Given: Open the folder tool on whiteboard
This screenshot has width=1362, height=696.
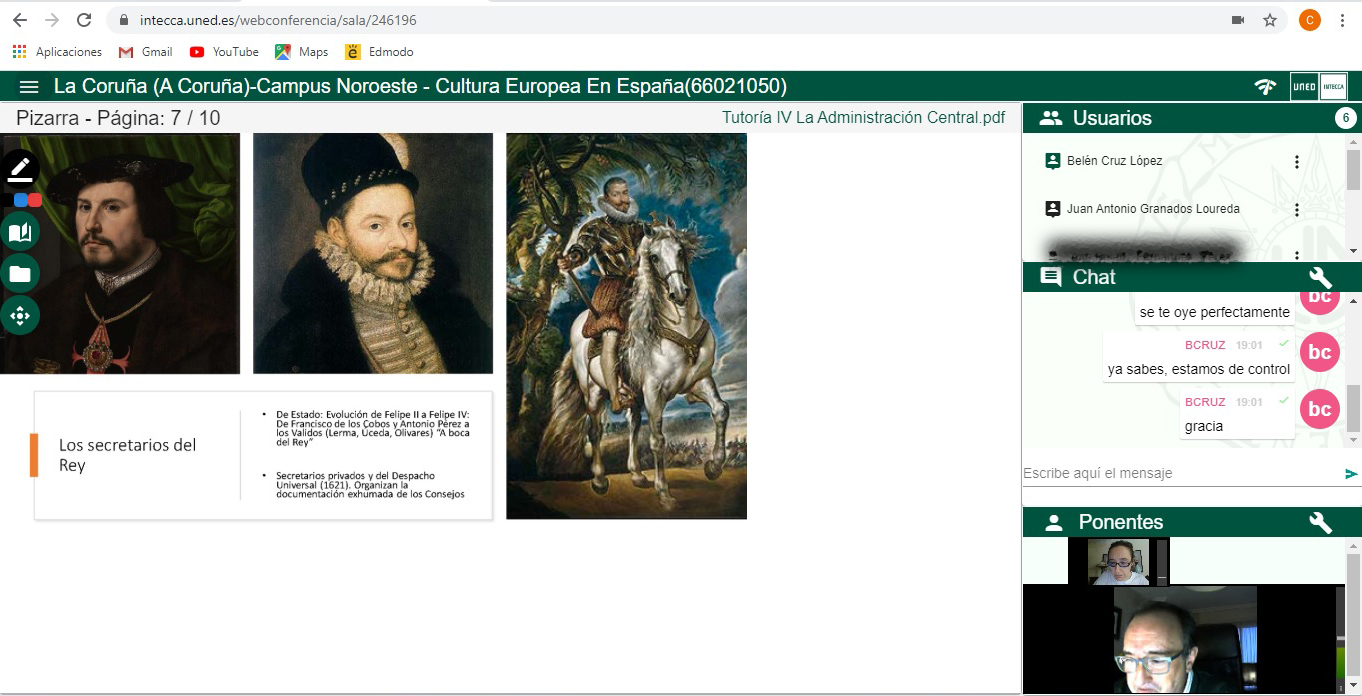Looking at the screenshot, I should tap(20, 274).
